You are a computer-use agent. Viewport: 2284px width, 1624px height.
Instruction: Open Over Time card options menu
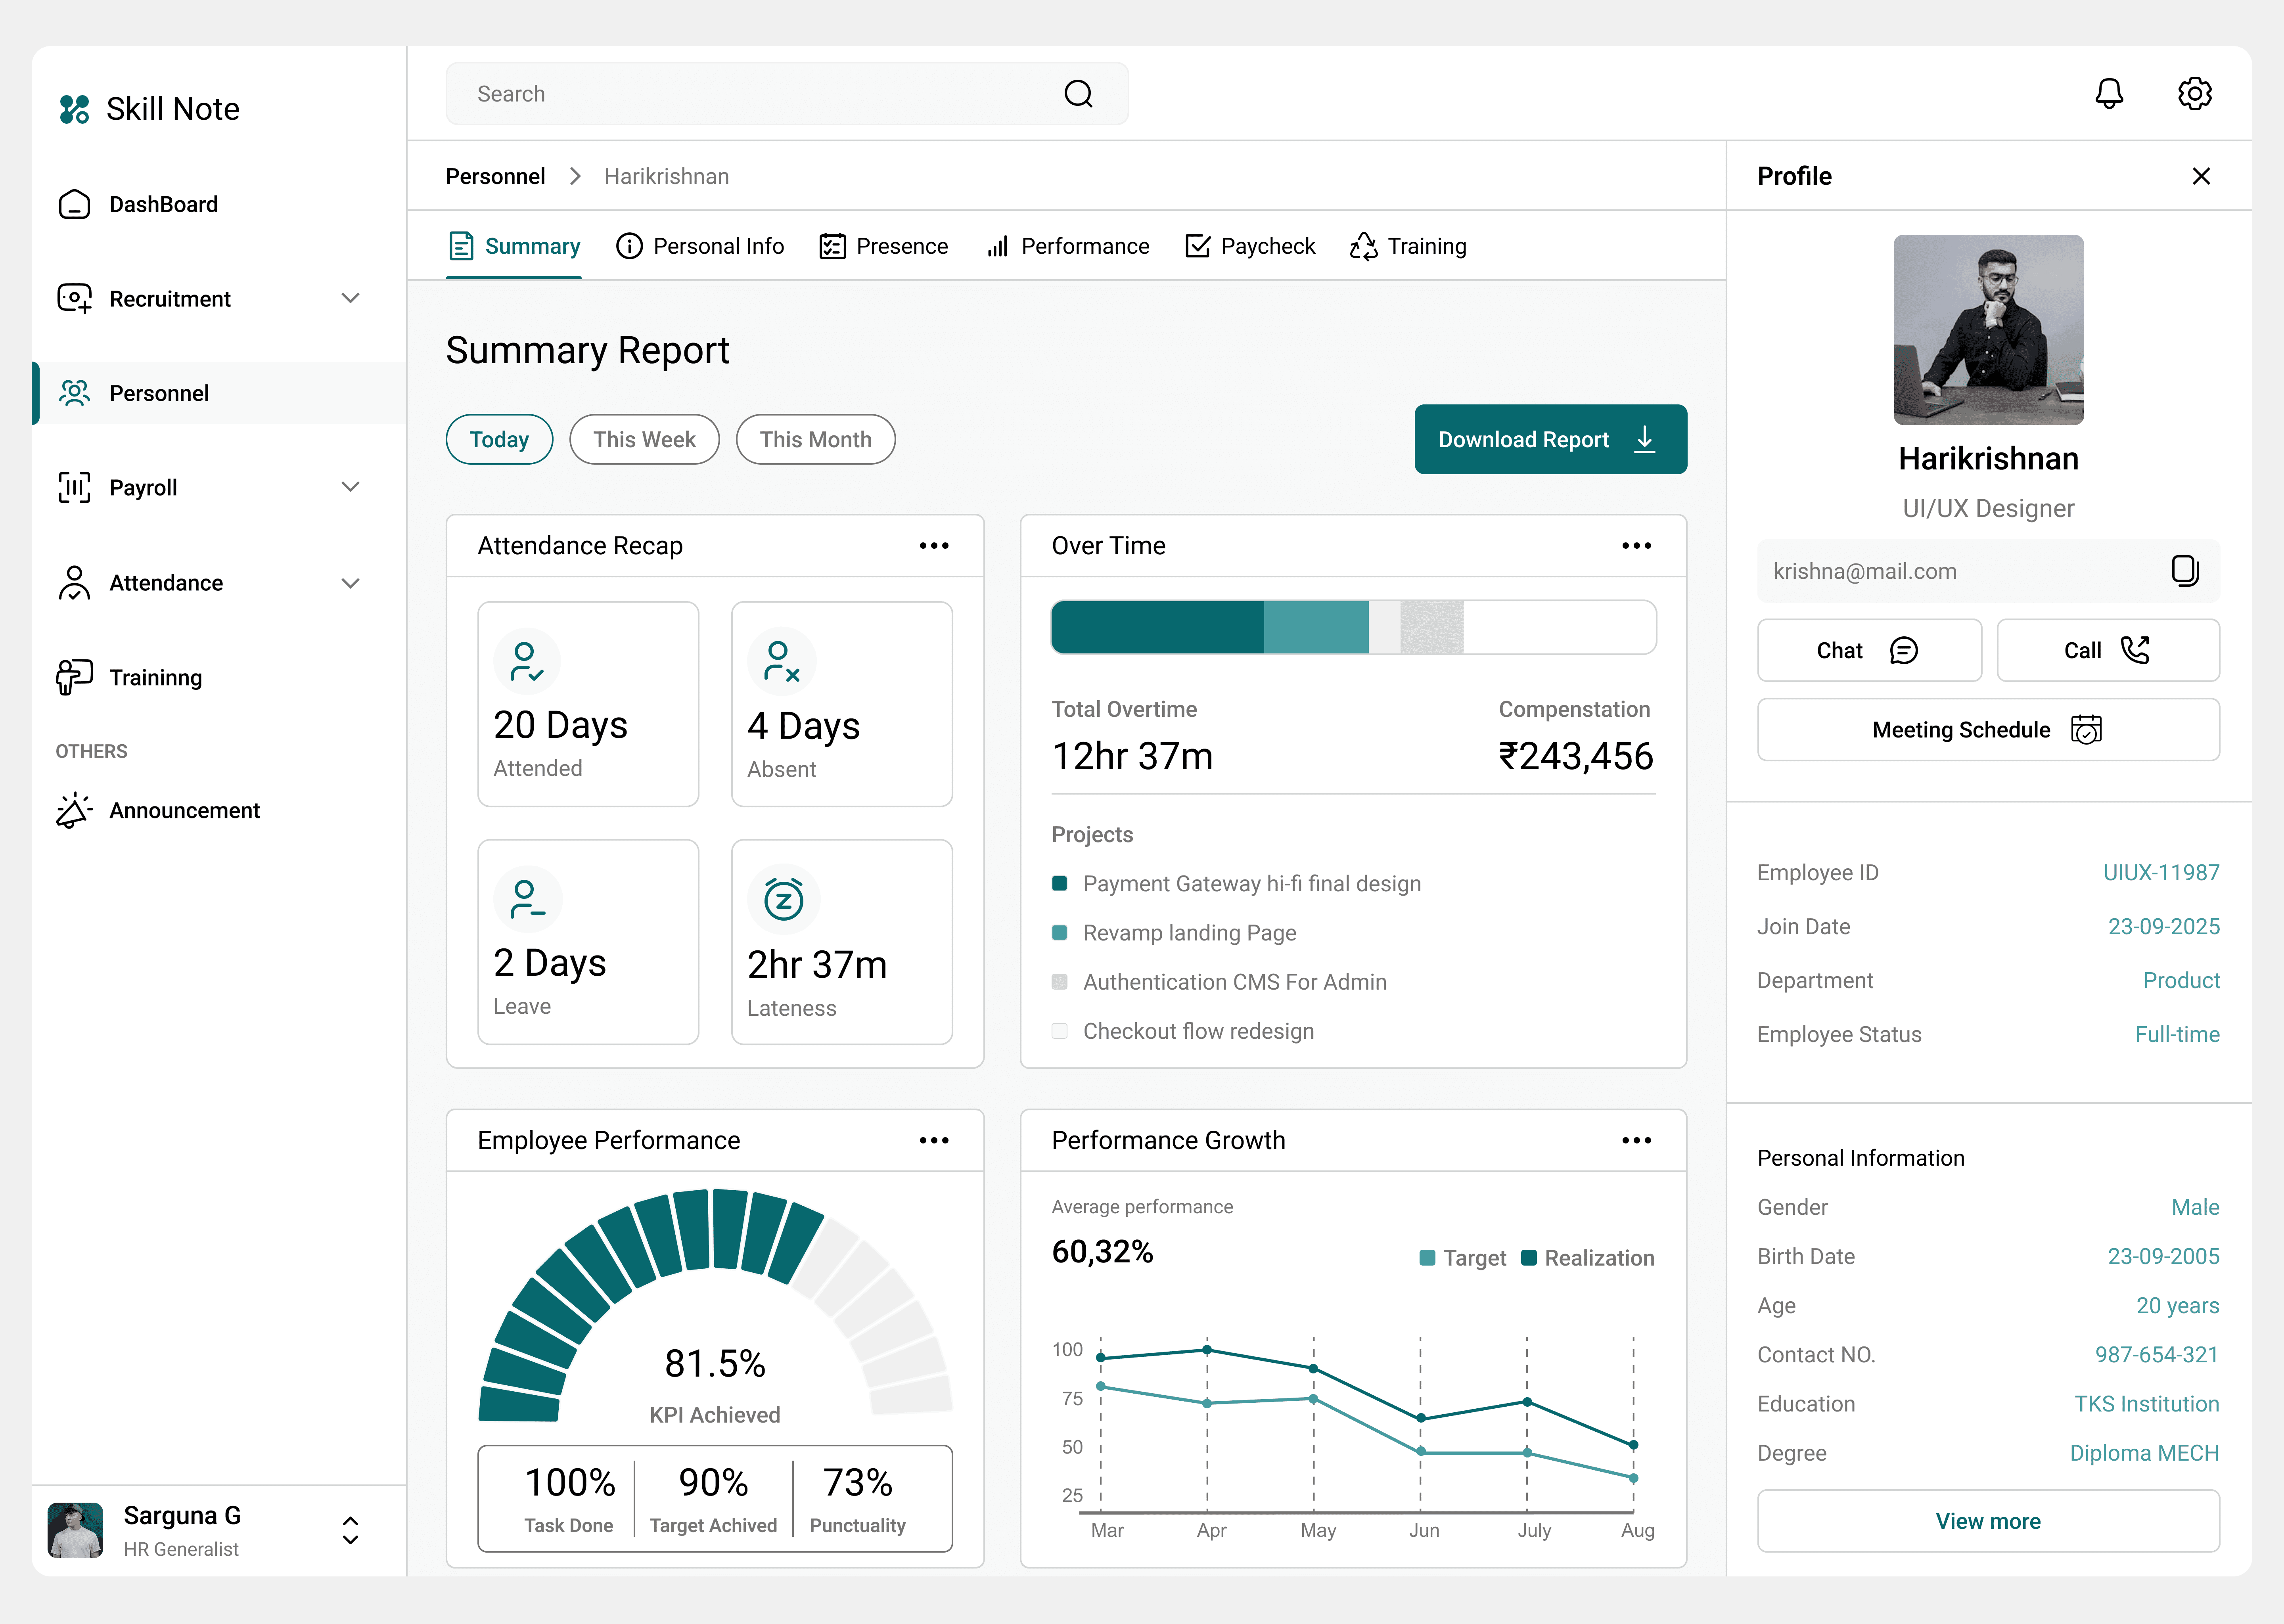tap(1636, 546)
